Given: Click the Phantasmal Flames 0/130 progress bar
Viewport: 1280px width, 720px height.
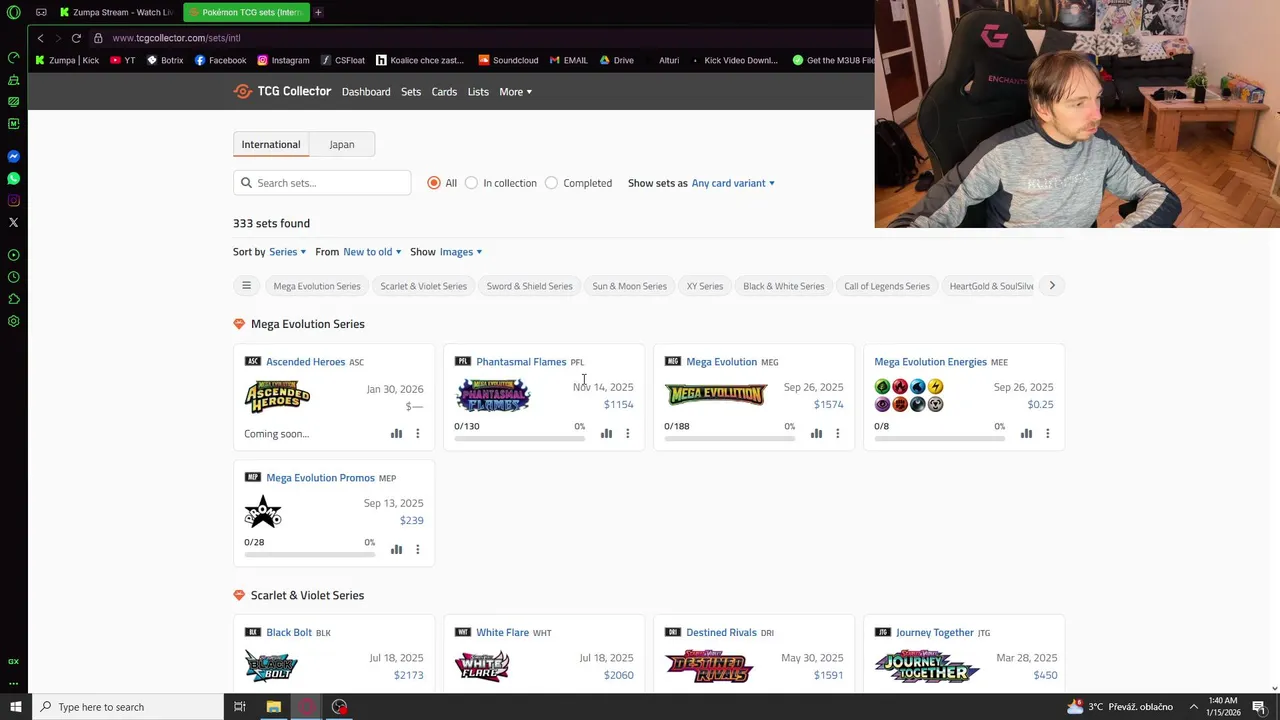Looking at the screenshot, I should tap(519, 438).
